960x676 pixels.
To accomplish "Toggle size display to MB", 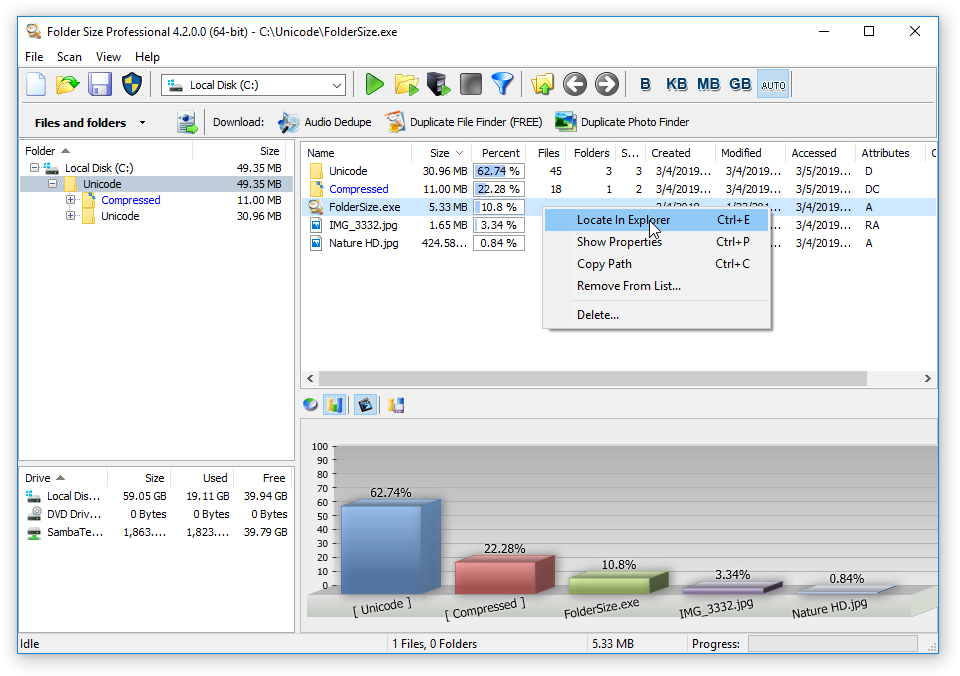I will 708,85.
